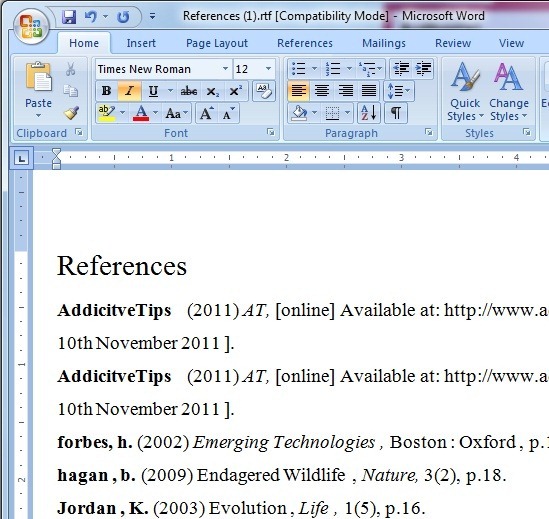The height and width of the screenshot is (519, 549).
Task: Toggle Show/Hide paragraph marks
Action: pyautogui.click(x=396, y=113)
